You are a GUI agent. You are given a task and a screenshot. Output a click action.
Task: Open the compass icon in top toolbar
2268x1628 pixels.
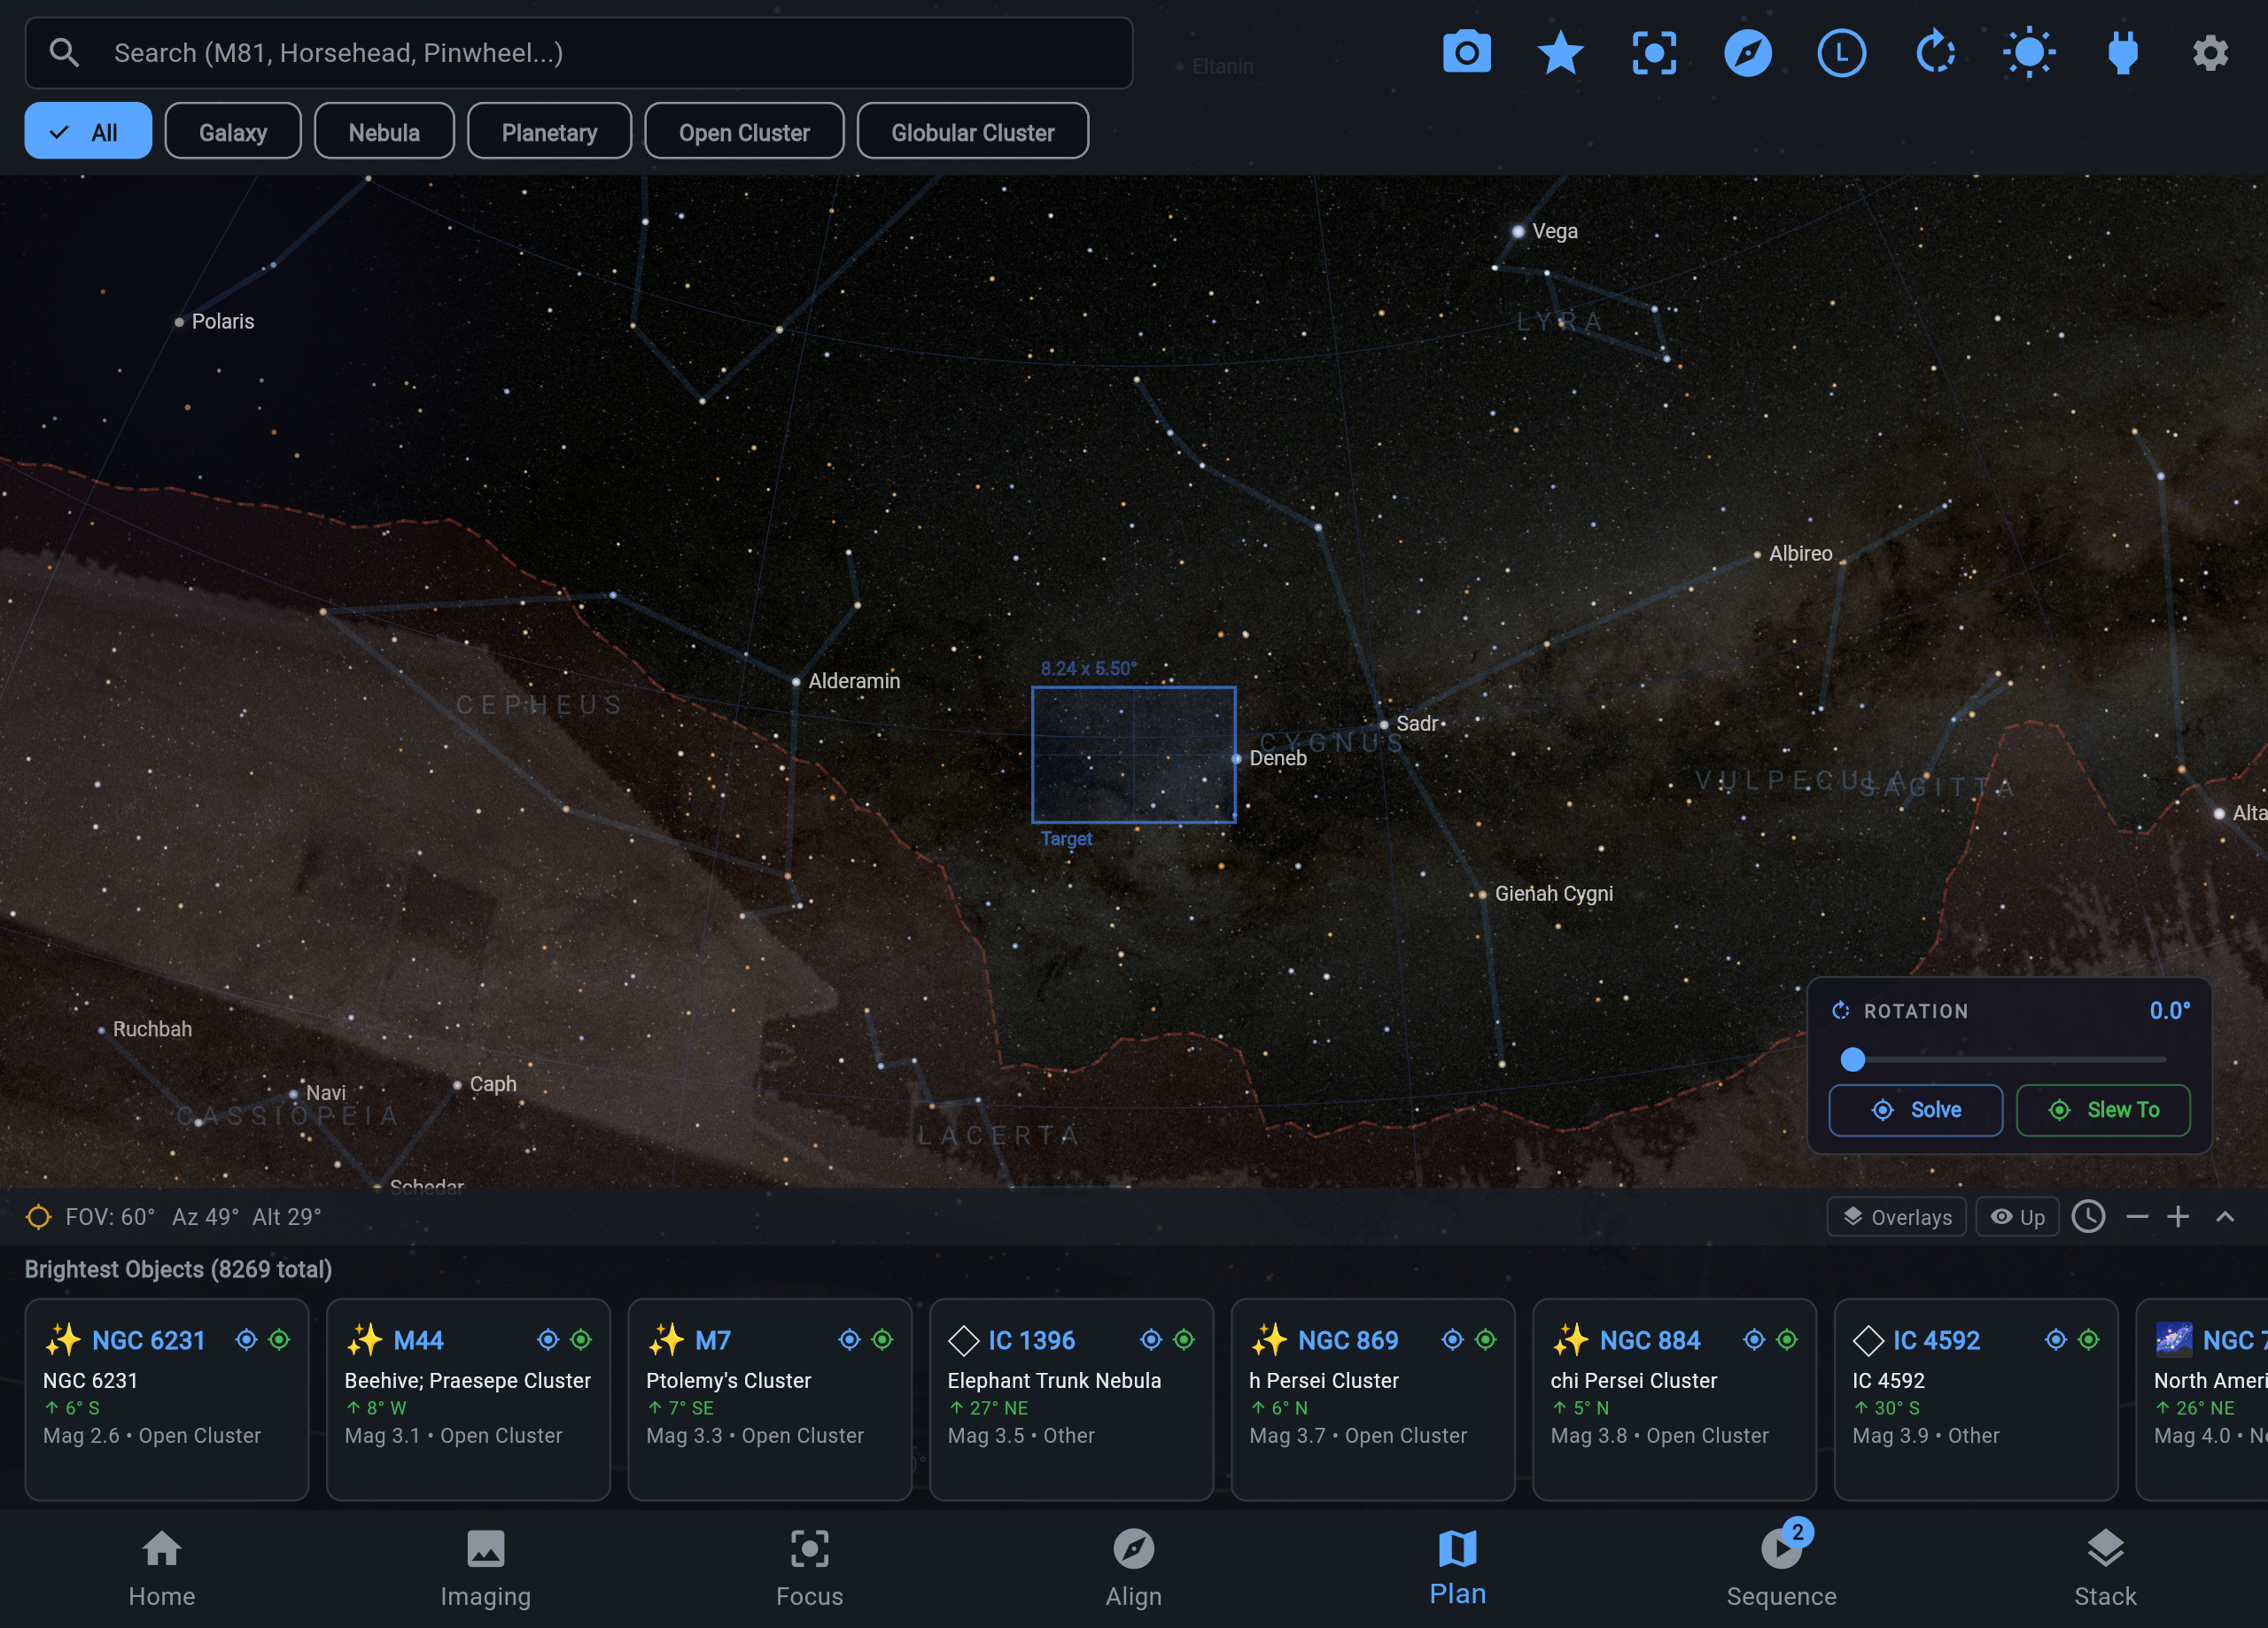tap(1747, 52)
